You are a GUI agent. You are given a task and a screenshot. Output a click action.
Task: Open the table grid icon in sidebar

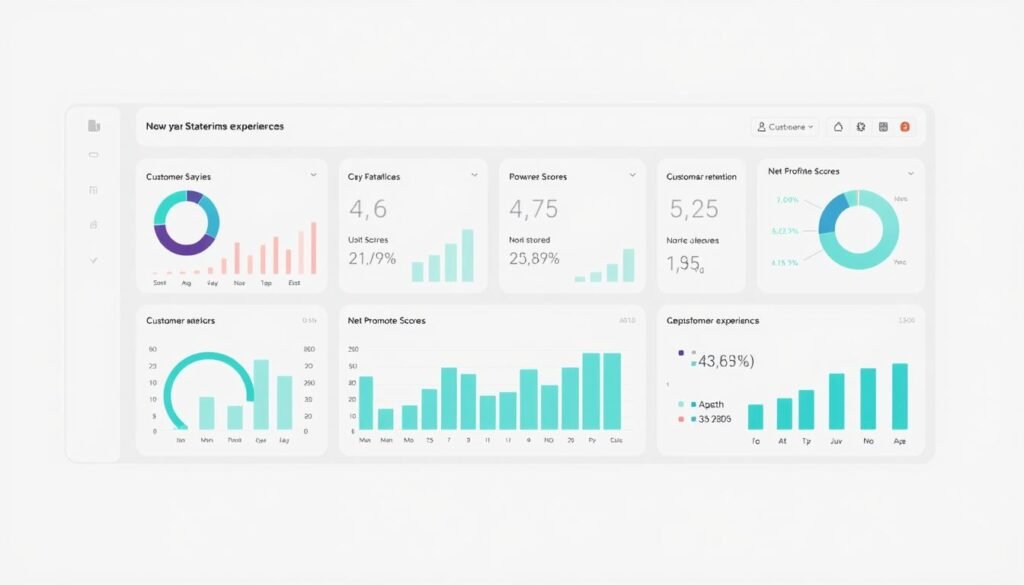click(94, 190)
